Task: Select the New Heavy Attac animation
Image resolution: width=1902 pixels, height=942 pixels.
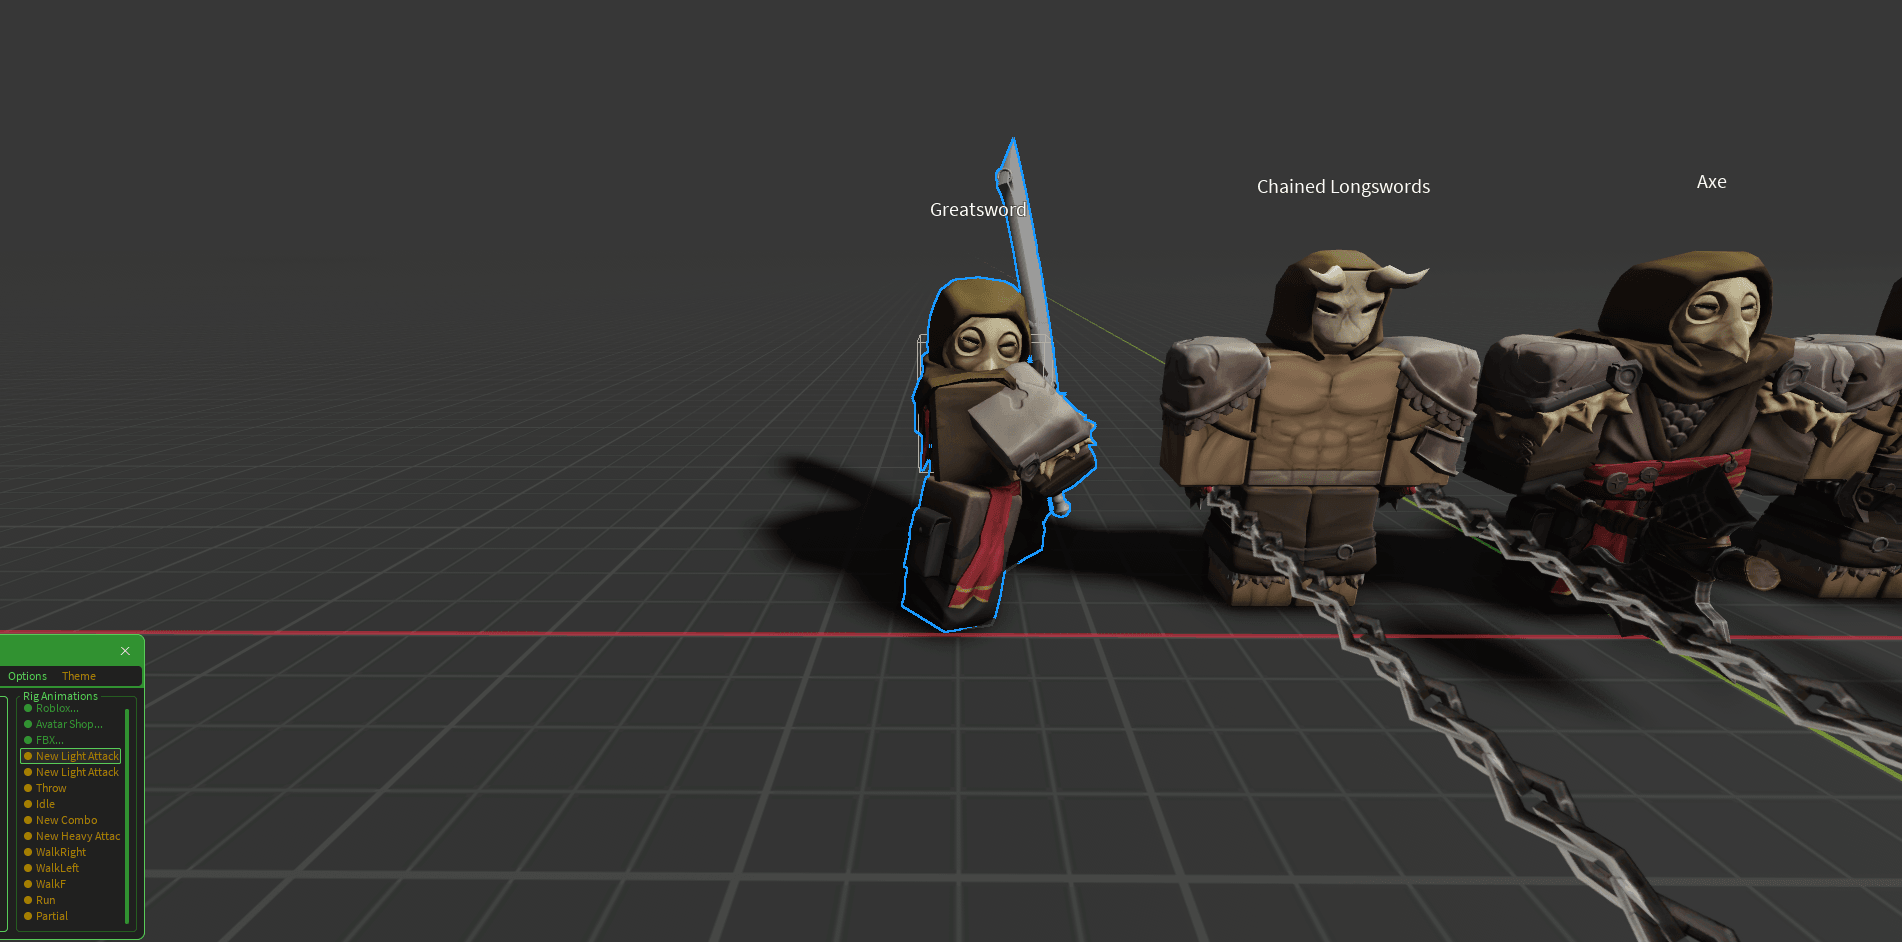Action: (x=72, y=836)
